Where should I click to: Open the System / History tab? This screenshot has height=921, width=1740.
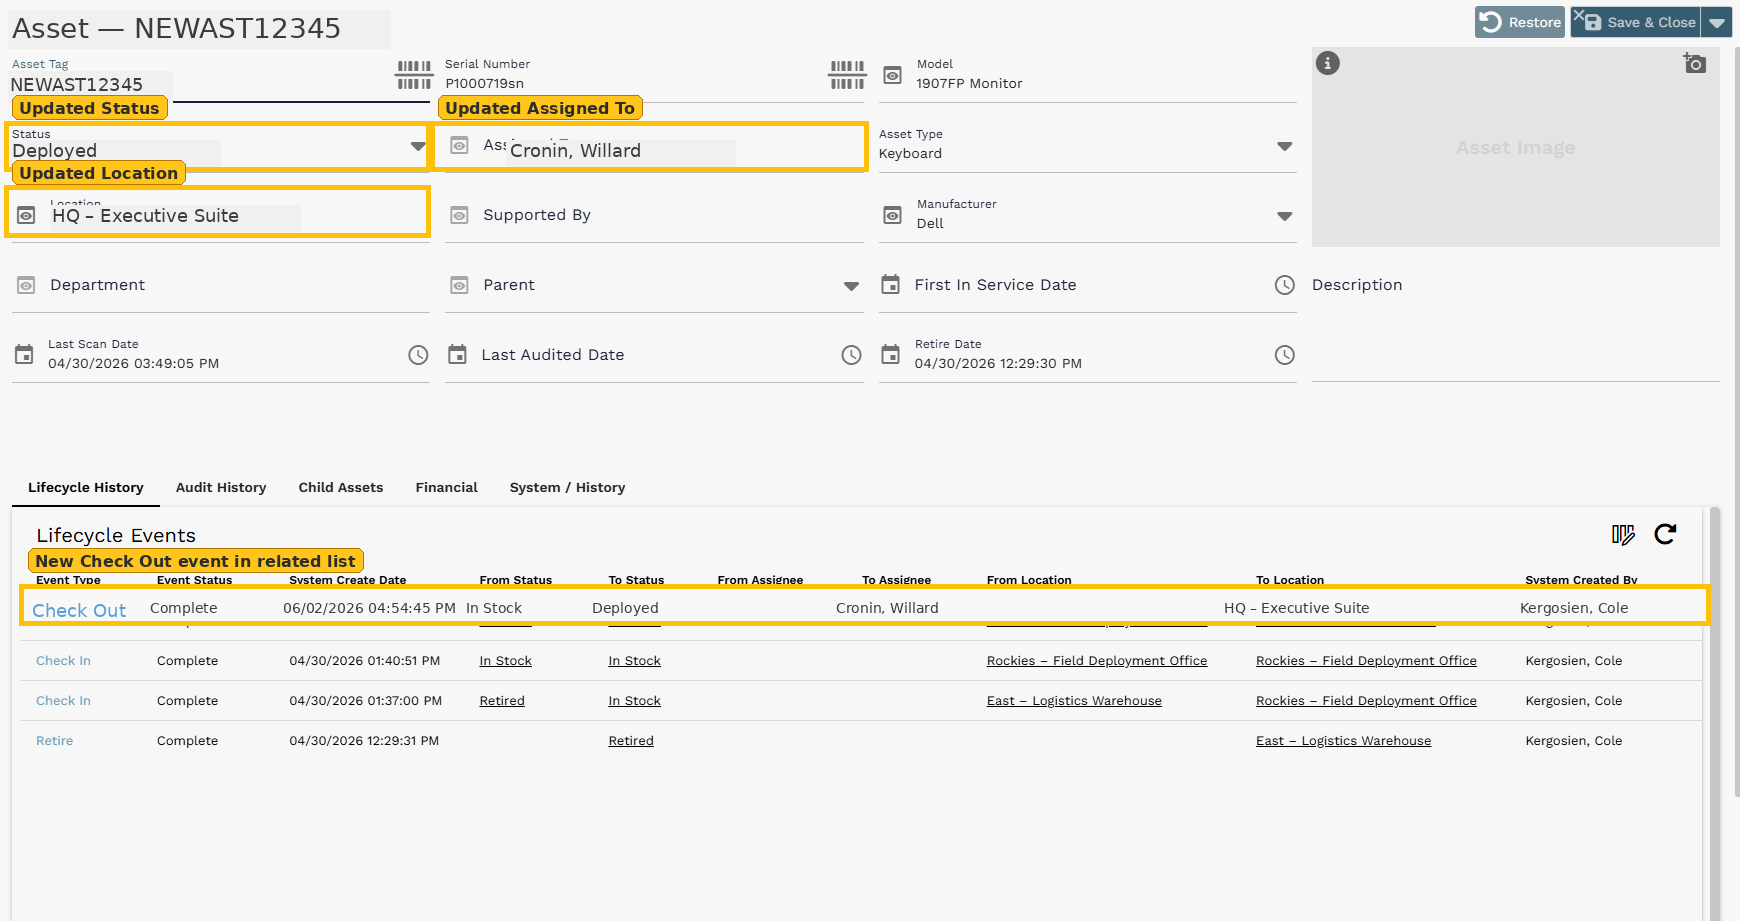[x=567, y=488]
